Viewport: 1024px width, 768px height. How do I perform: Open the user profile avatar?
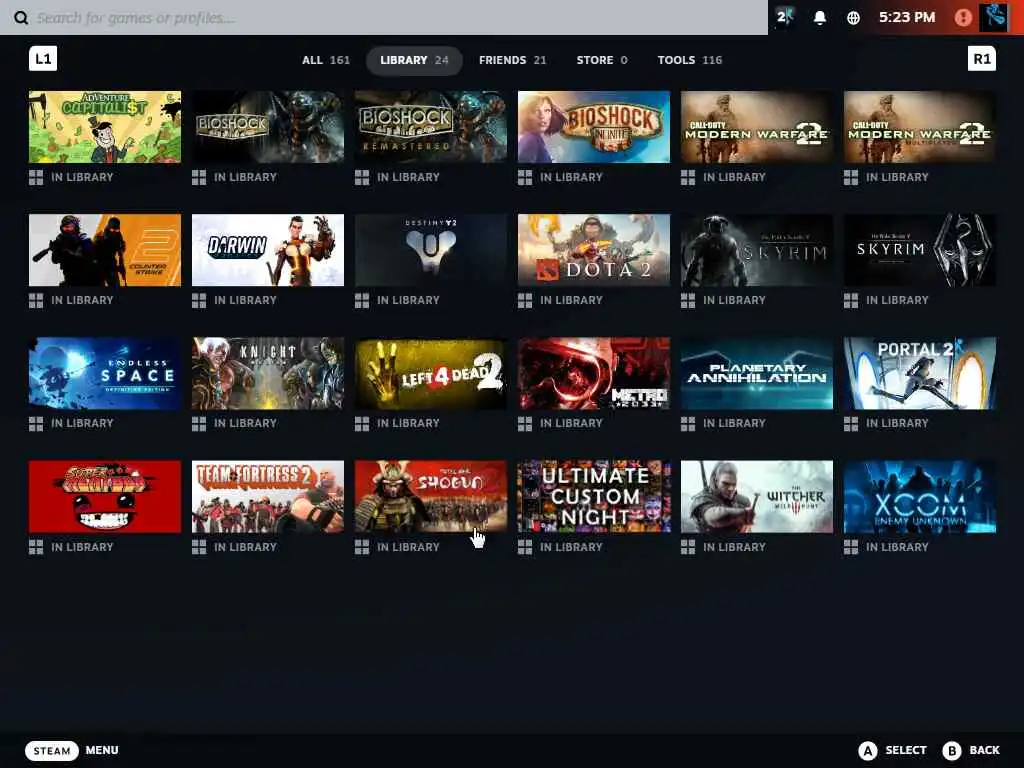[993, 17]
